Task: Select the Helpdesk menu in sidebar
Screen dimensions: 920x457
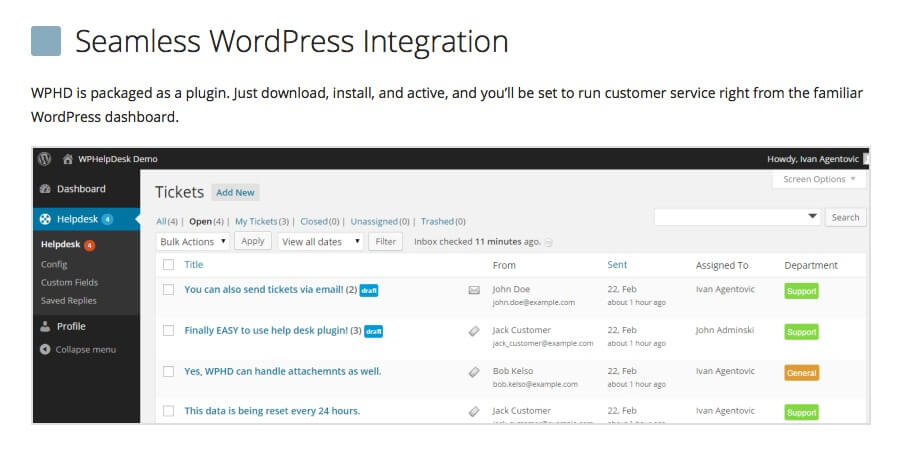Action: [77, 219]
